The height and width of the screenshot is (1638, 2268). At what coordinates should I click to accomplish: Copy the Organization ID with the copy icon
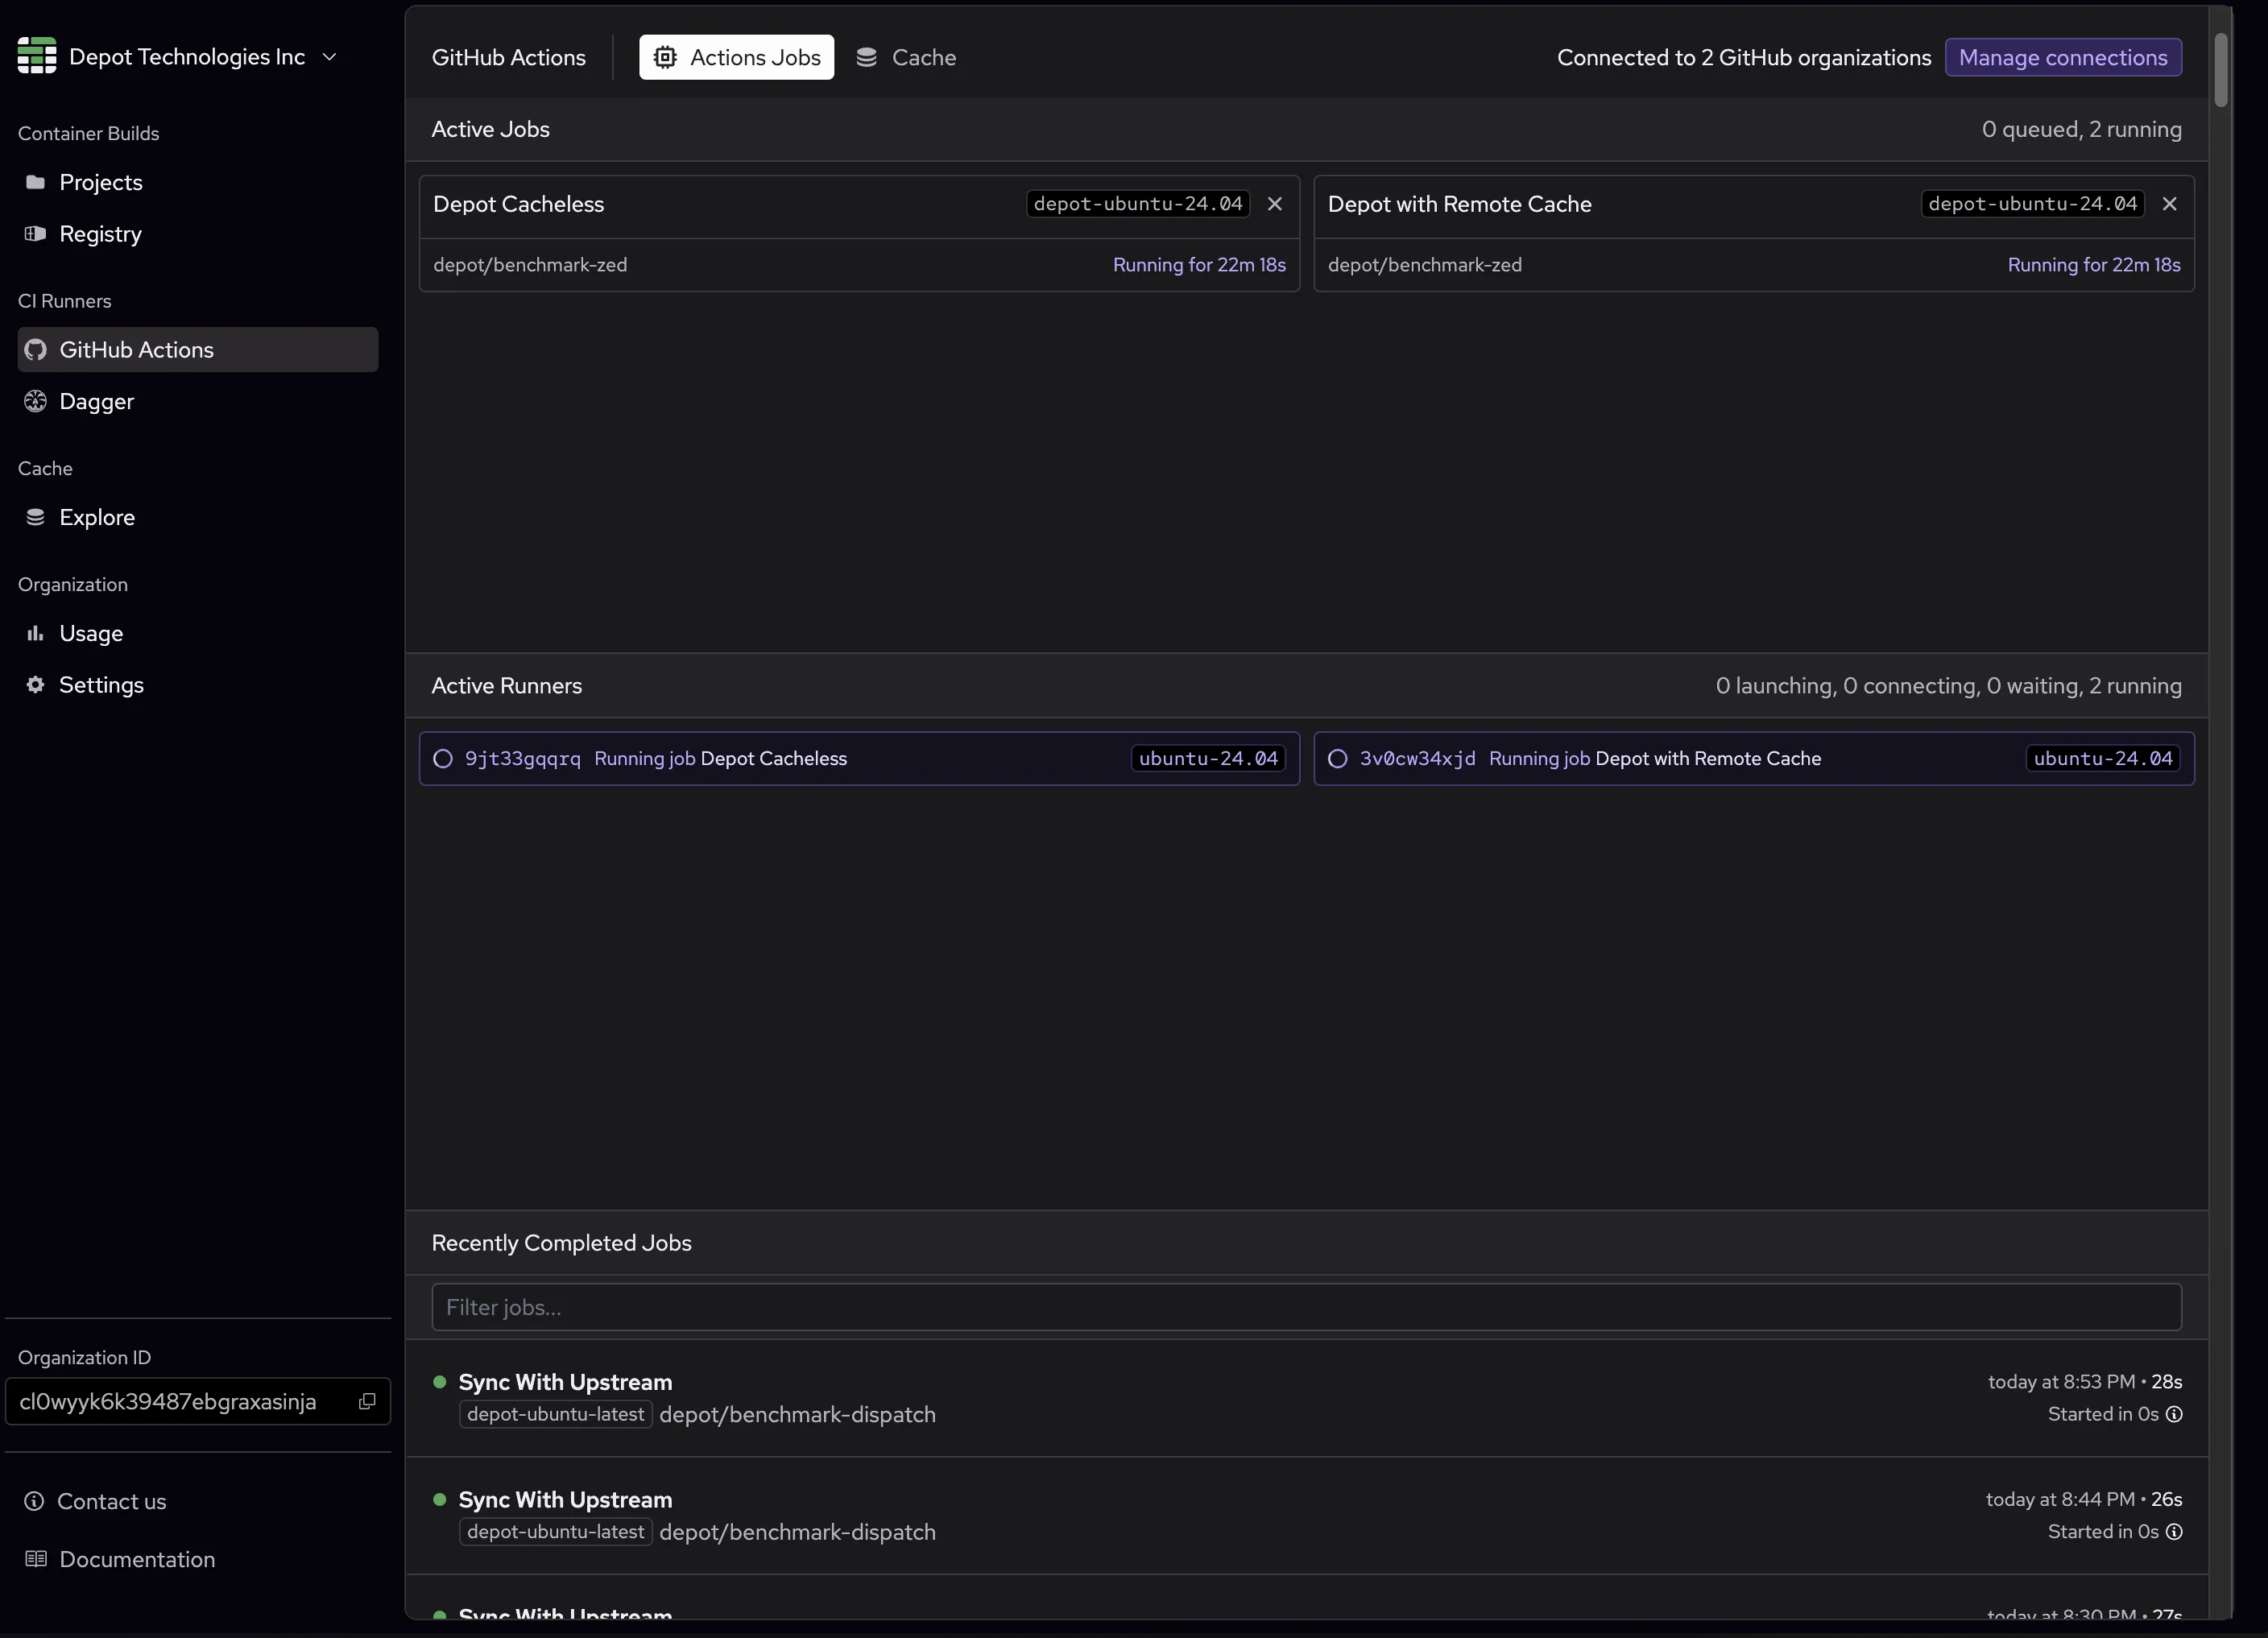click(367, 1401)
